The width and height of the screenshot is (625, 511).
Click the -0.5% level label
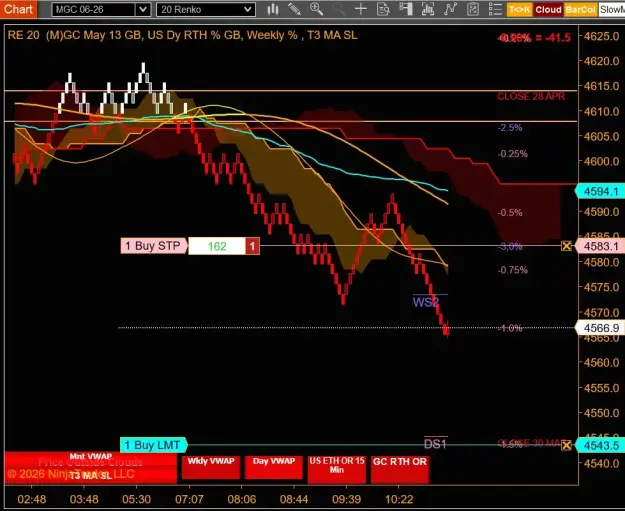(510, 212)
